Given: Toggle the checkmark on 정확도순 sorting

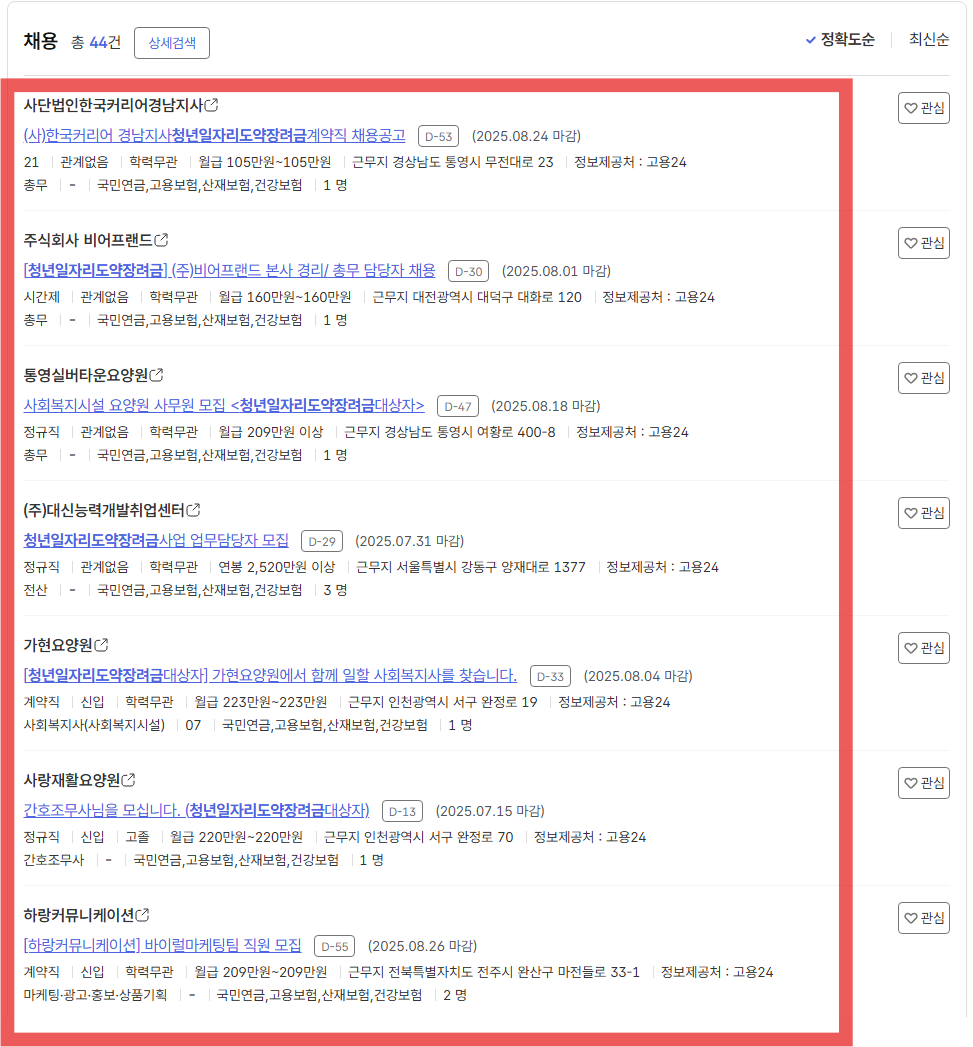Looking at the screenshot, I should point(811,39).
